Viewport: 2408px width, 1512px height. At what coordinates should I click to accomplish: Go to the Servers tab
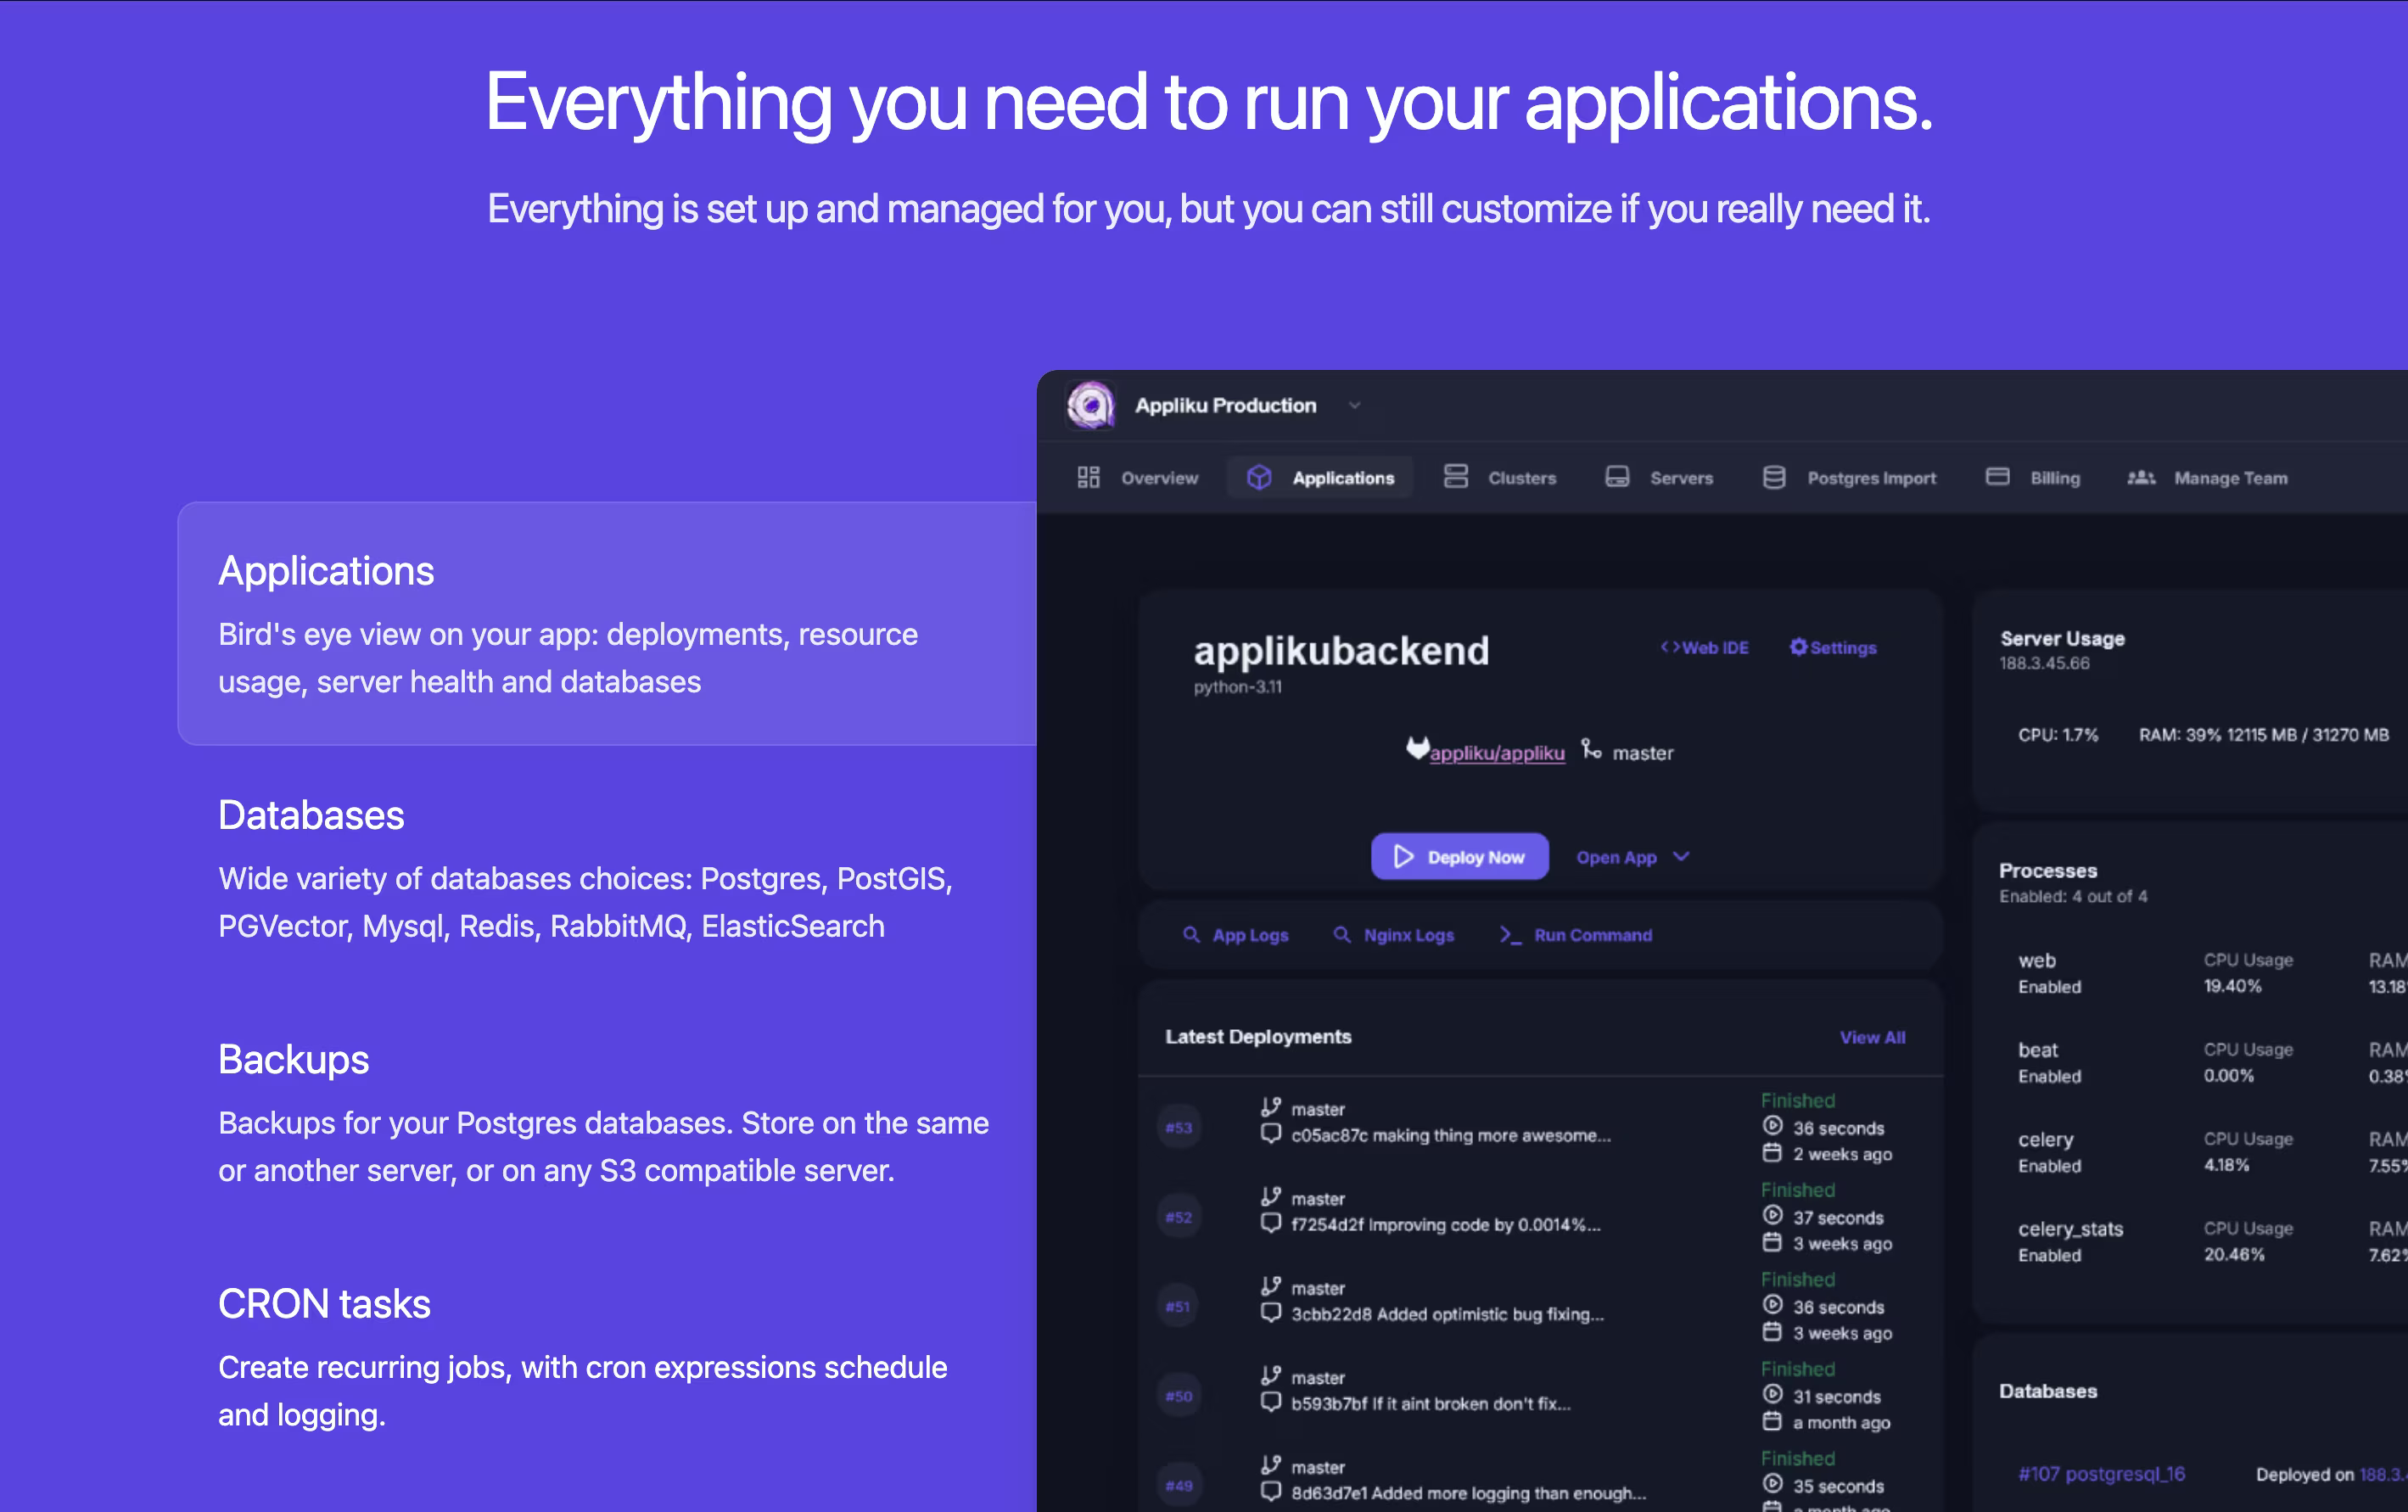(x=1659, y=478)
